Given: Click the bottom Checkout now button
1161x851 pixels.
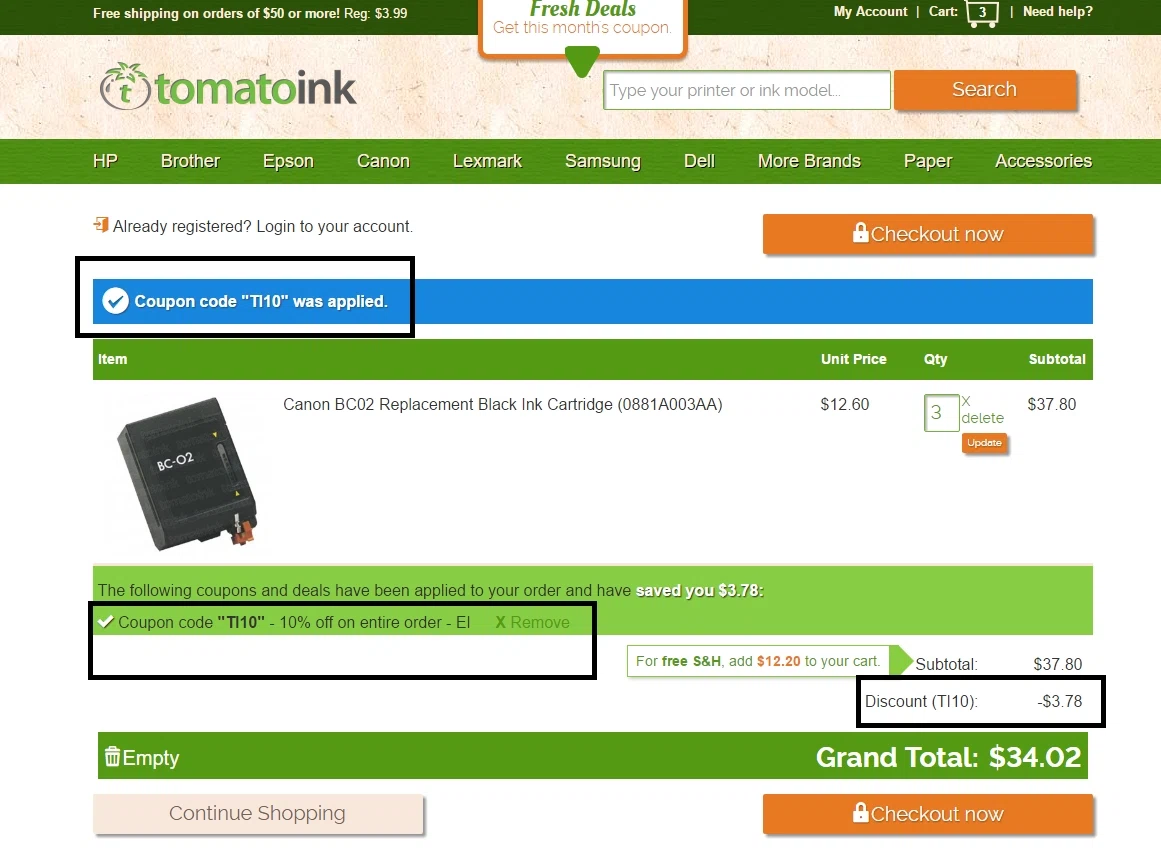Looking at the screenshot, I should (x=928, y=814).
